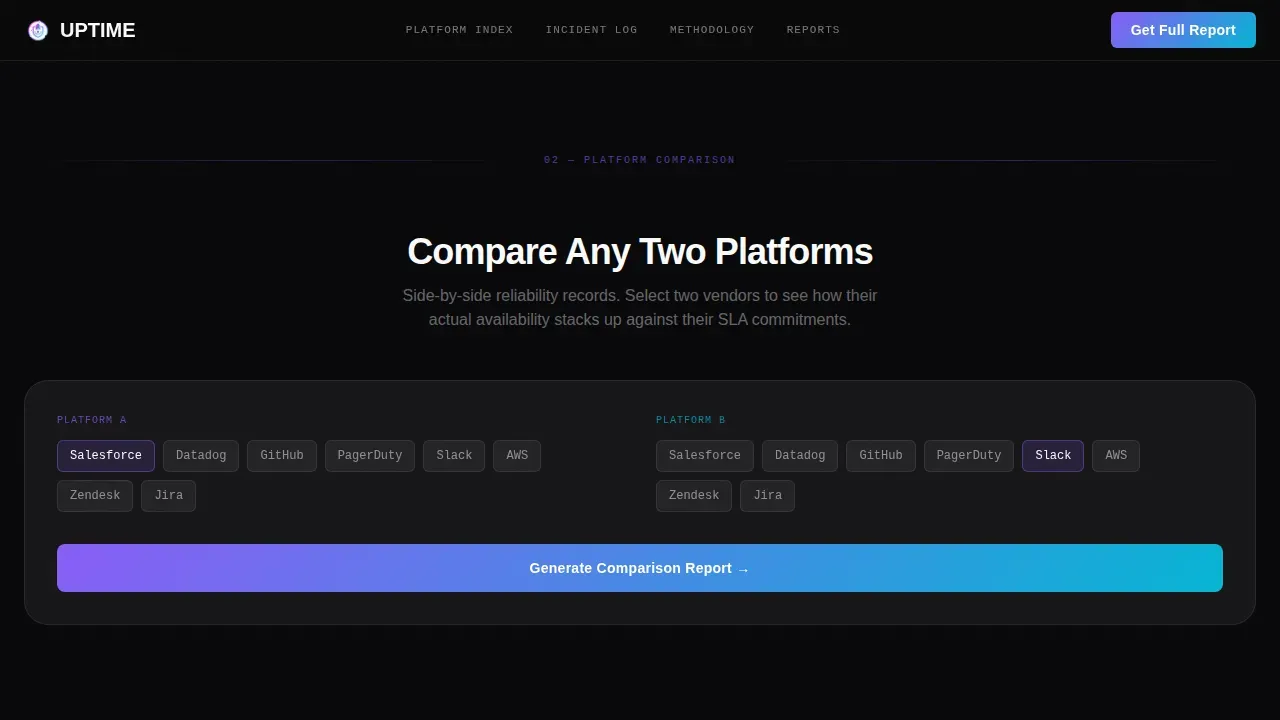The image size is (1280, 720).
Task: Pick PagerDuty in the Platform A group
Action: tap(370, 456)
